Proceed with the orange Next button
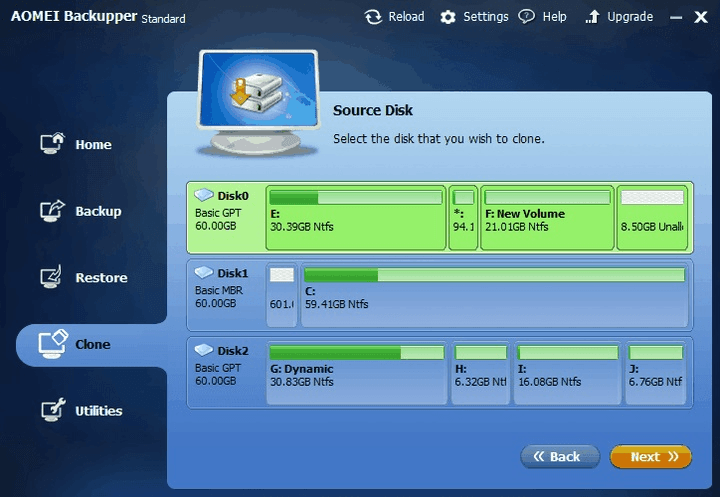Screen dimensions: 720x497 click(651, 457)
